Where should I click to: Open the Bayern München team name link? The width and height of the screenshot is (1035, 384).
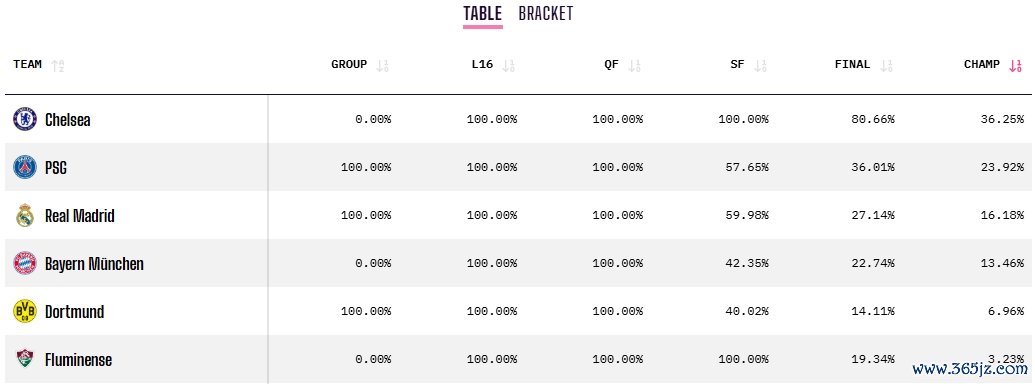coord(94,264)
